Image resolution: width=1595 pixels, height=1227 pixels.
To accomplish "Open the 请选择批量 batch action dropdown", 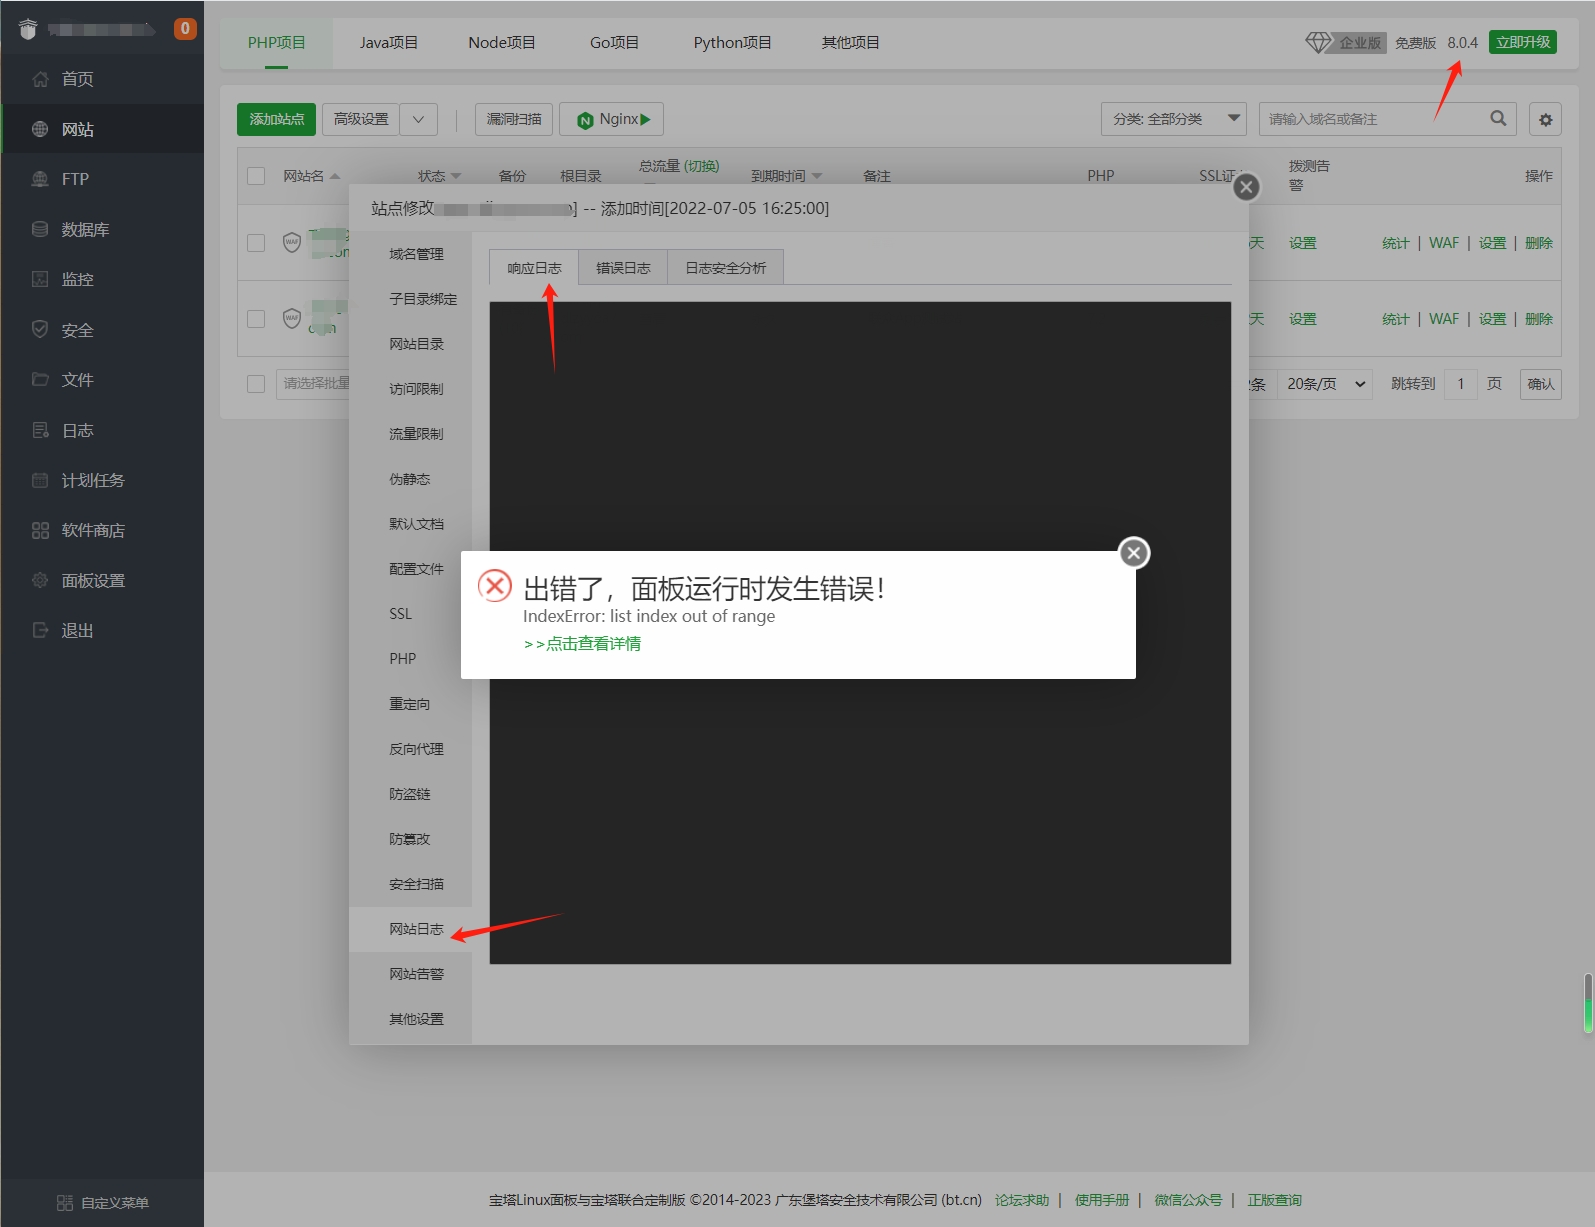I will click(x=313, y=384).
